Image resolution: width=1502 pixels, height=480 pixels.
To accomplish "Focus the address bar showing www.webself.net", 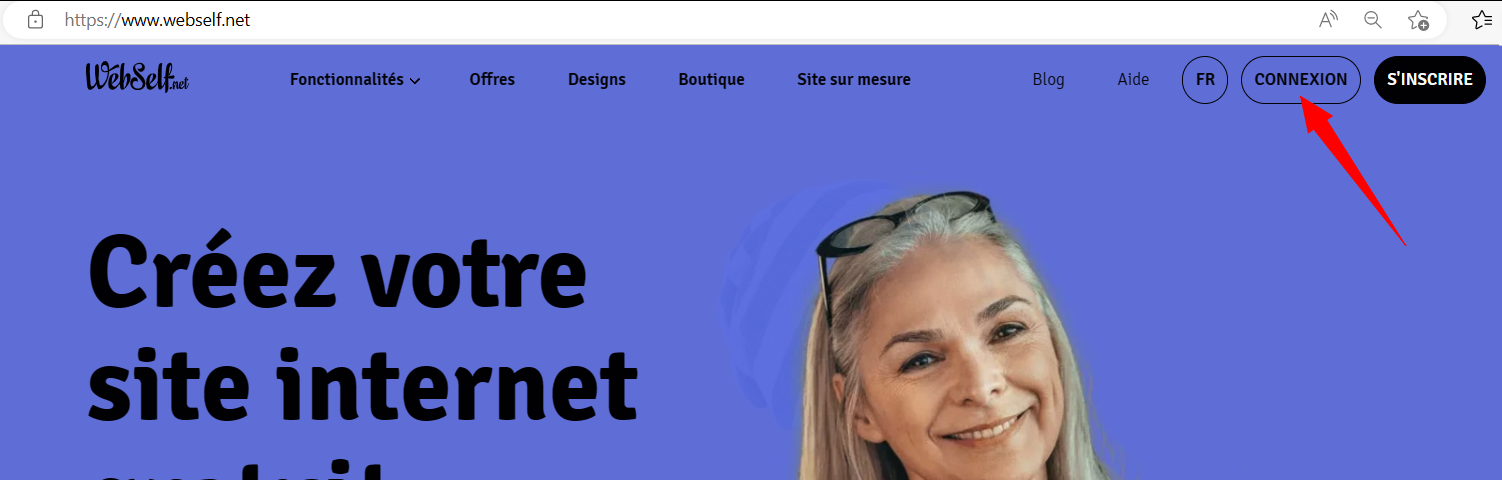I will (680, 19).
